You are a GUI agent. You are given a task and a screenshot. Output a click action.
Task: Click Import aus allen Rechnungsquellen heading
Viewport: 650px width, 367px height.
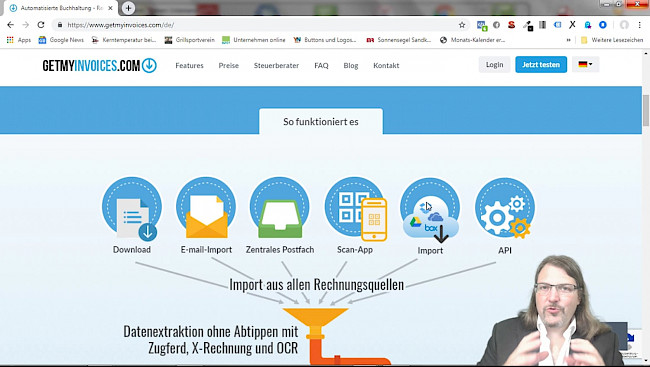point(316,284)
